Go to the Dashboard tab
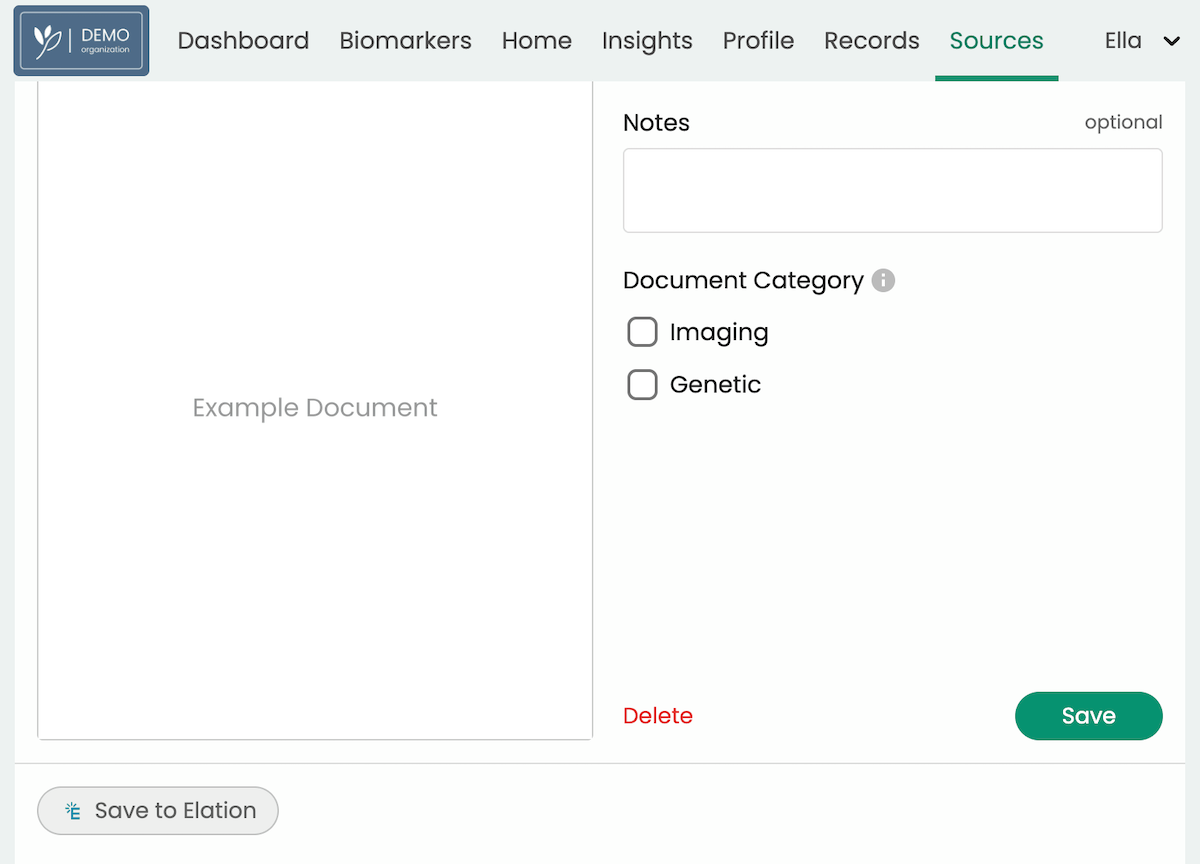 (243, 41)
